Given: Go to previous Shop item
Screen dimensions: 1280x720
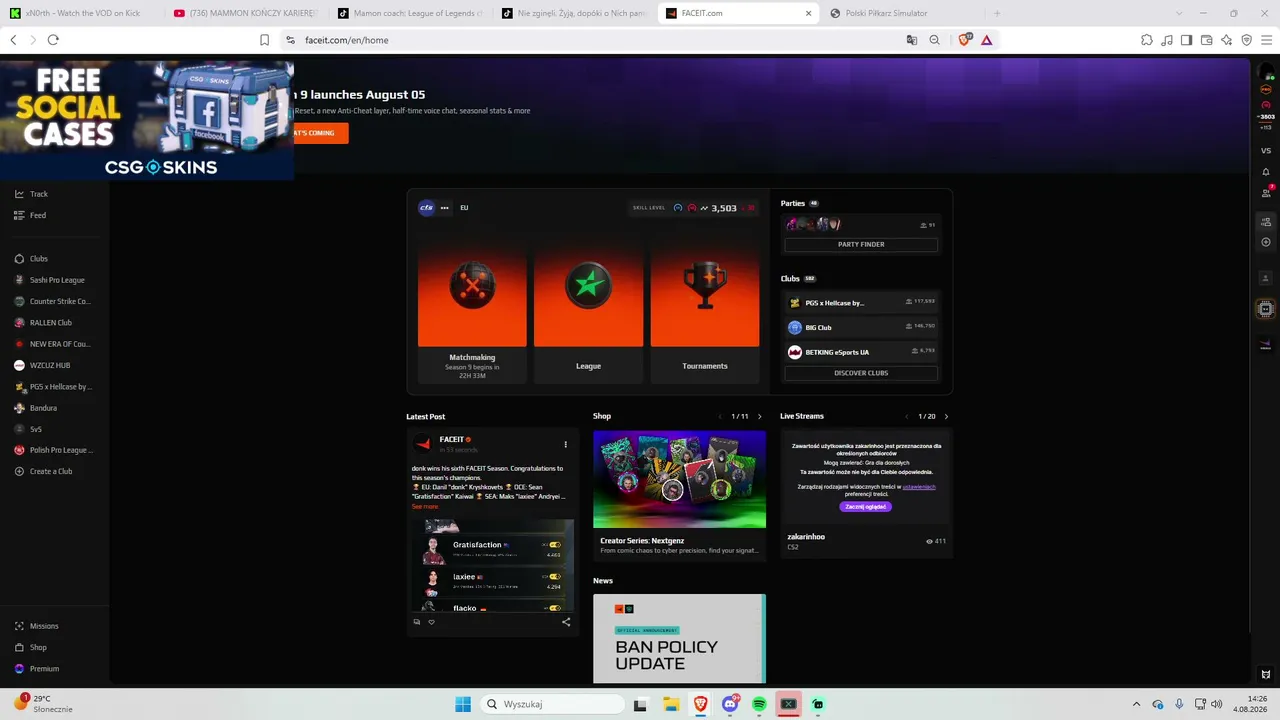Looking at the screenshot, I should point(720,416).
